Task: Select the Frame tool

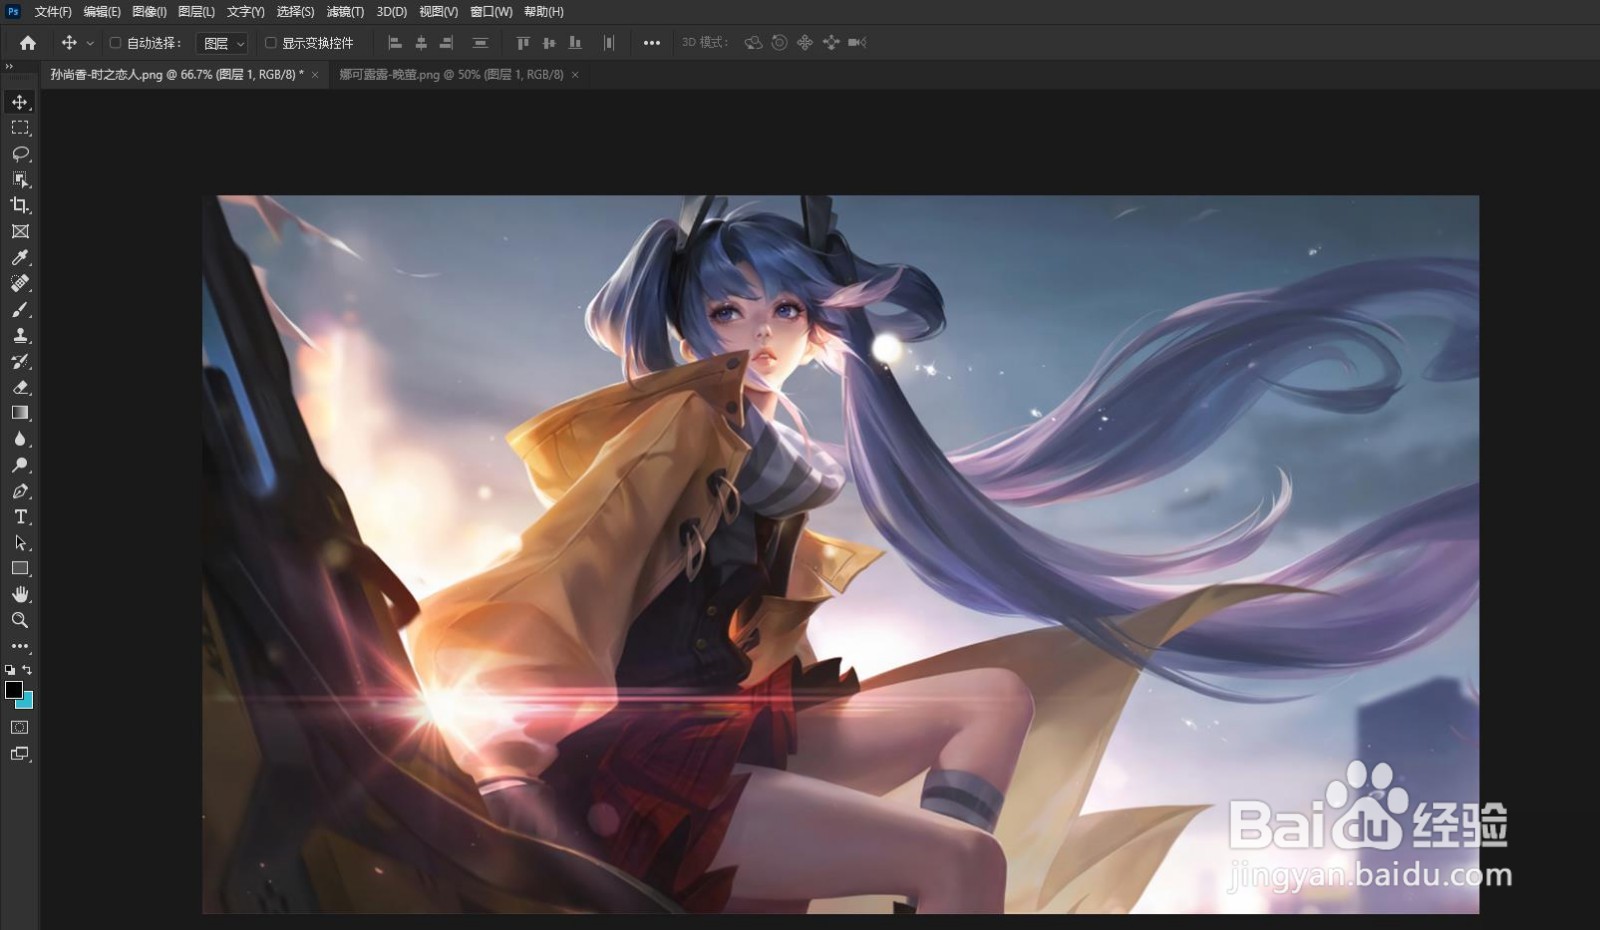Action: pyautogui.click(x=20, y=231)
